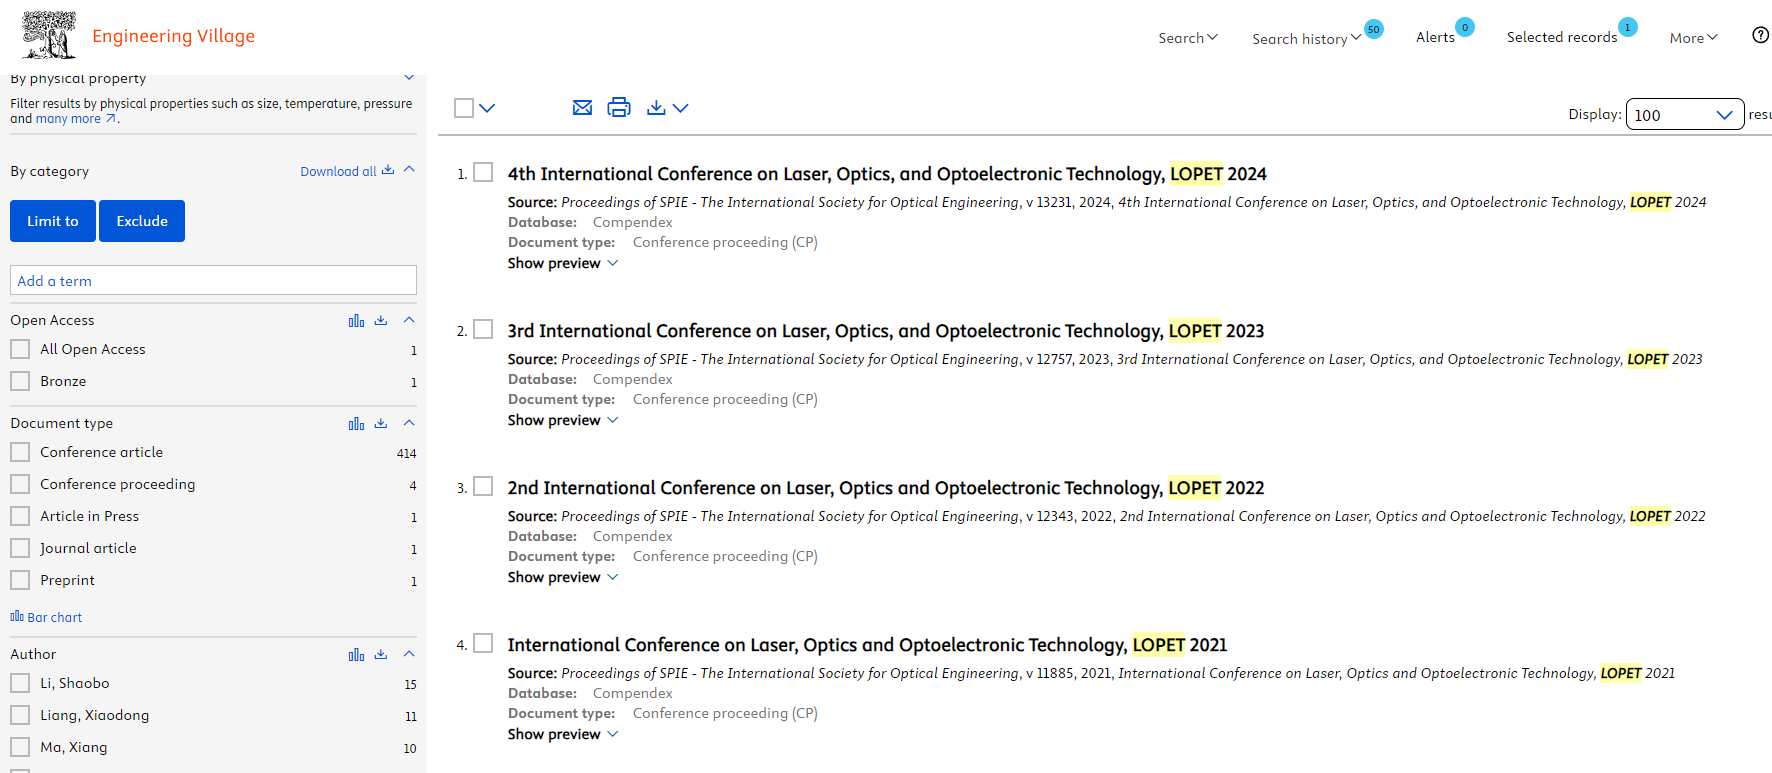Open Bar chart link under Document type
1772x773 pixels.
tap(46, 617)
